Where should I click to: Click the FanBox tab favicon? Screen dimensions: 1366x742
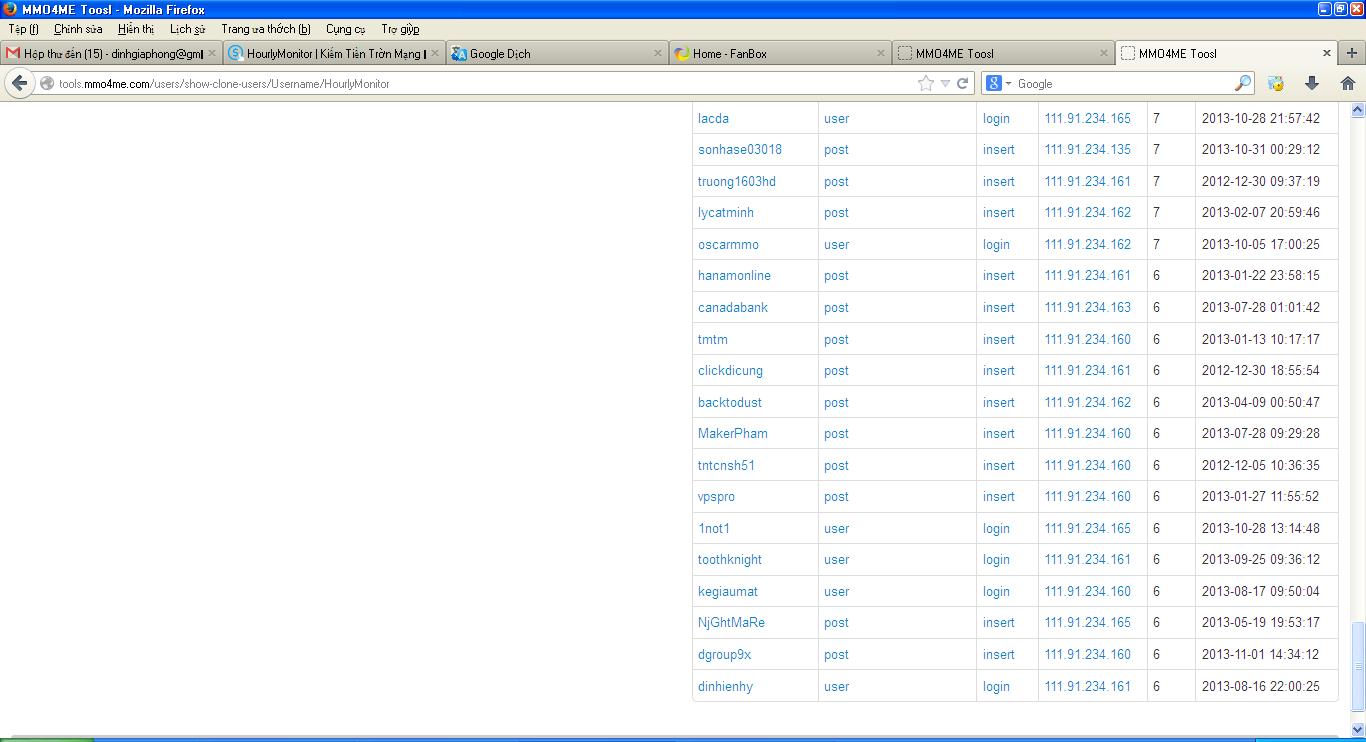(x=682, y=53)
